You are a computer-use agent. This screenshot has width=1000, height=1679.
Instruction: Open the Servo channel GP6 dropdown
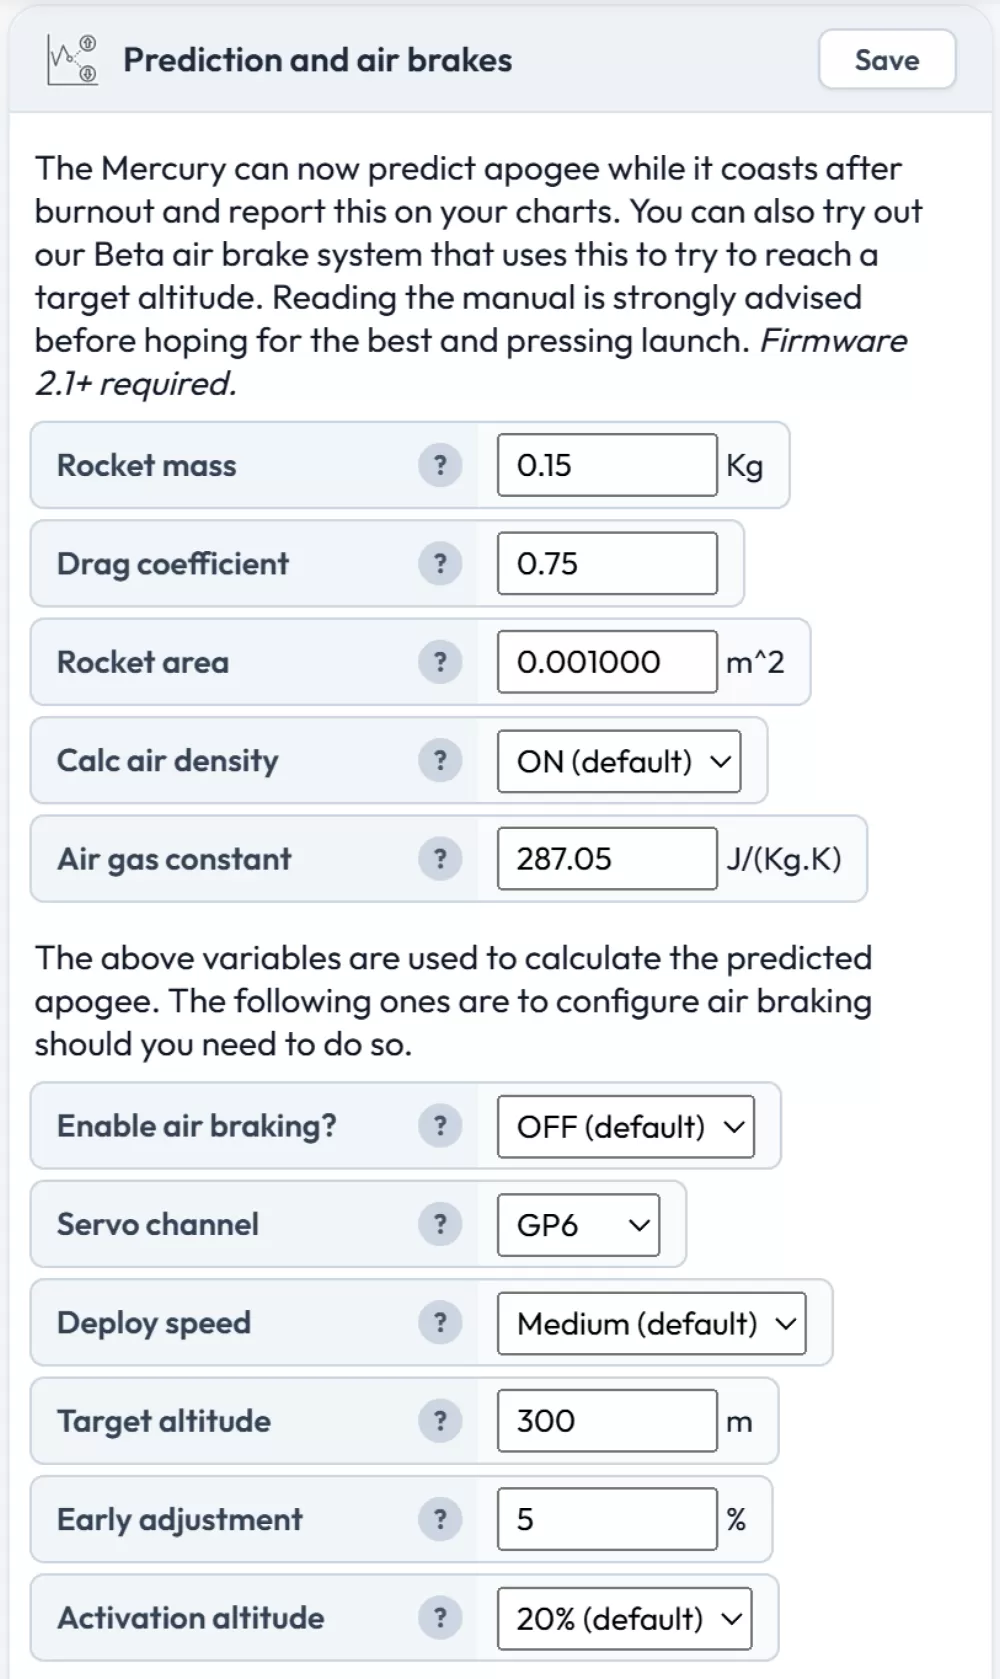pyautogui.click(x=578, y=1225)
